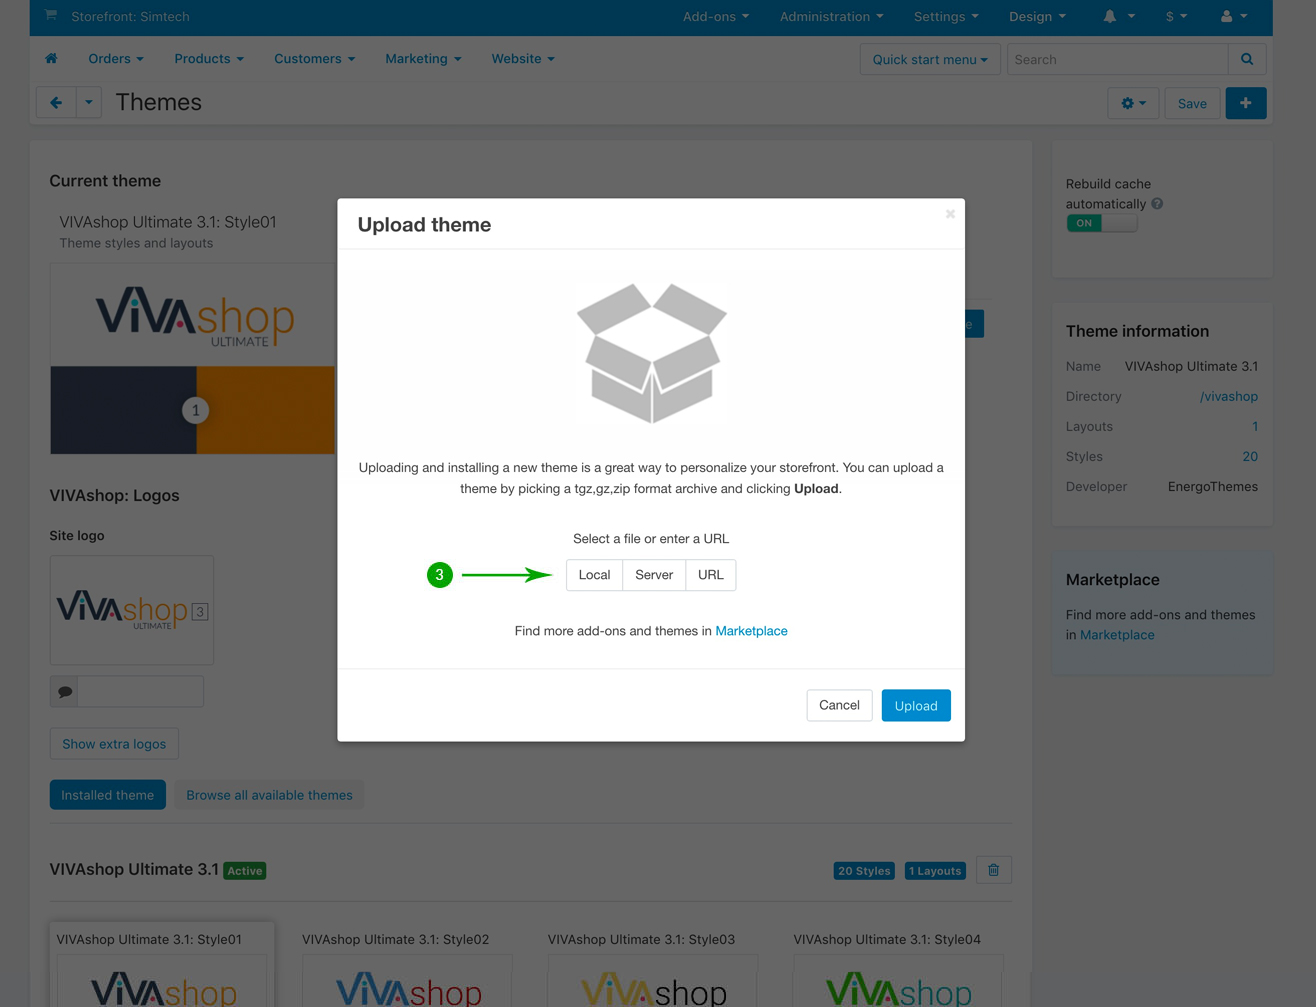This screenshot has height=1007, width=1316.
Task: Click the Site logo thumbnail image
Action: [x=132, y=610]
